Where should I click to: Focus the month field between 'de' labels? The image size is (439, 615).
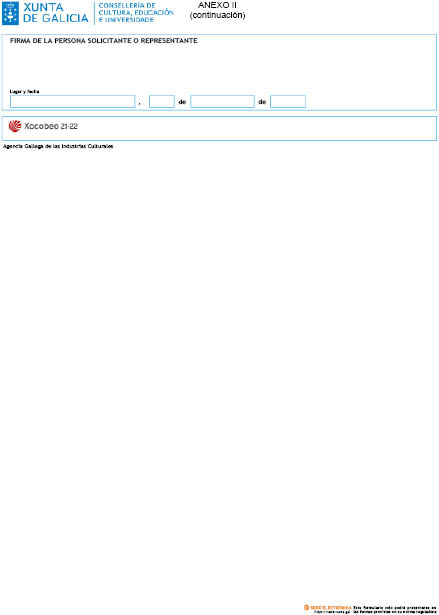pyautogui.click(x=222, y=102)
